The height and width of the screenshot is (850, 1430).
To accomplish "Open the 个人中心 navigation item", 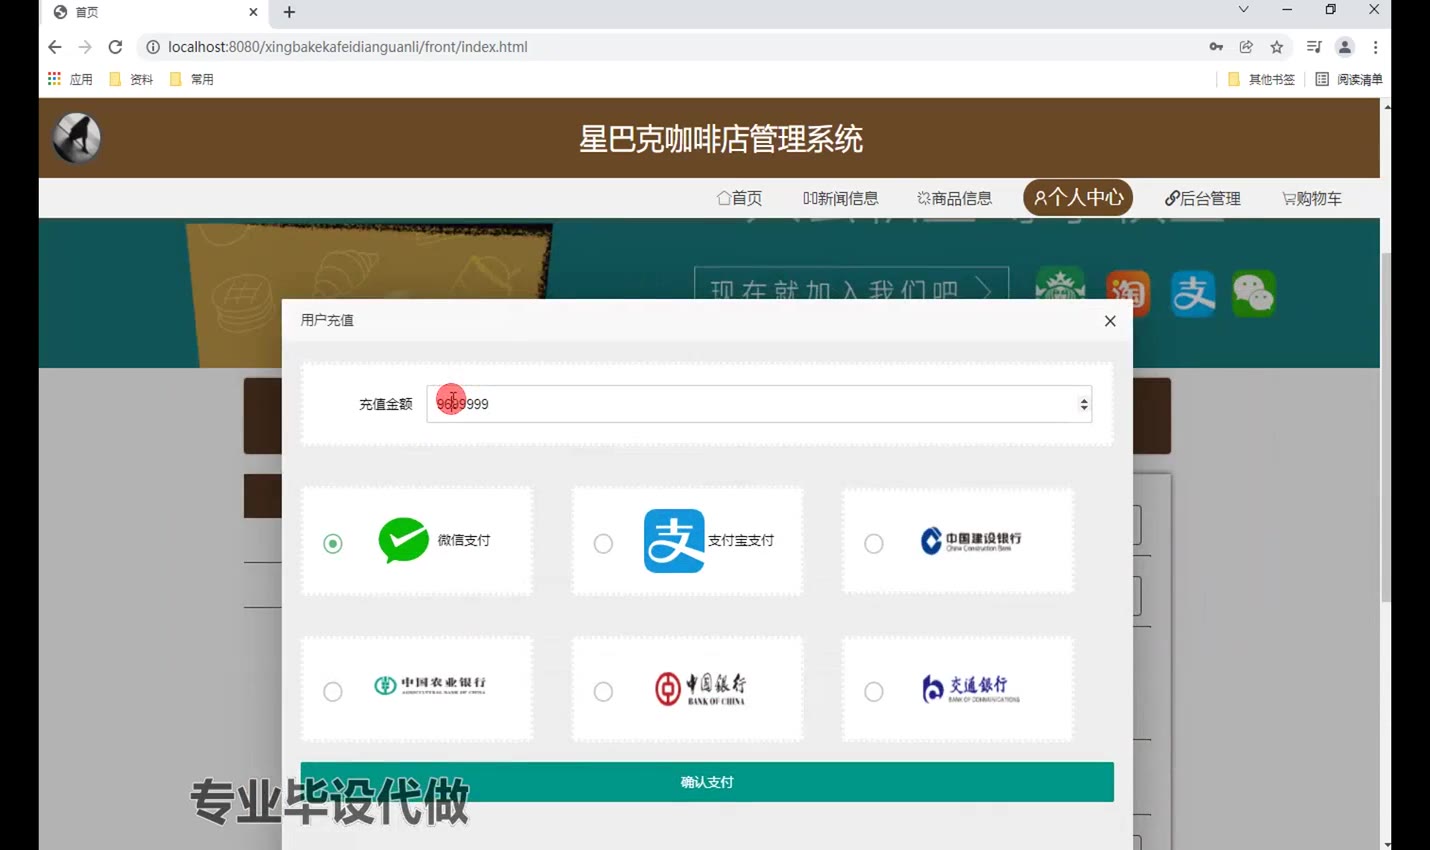I will 1078,197.
